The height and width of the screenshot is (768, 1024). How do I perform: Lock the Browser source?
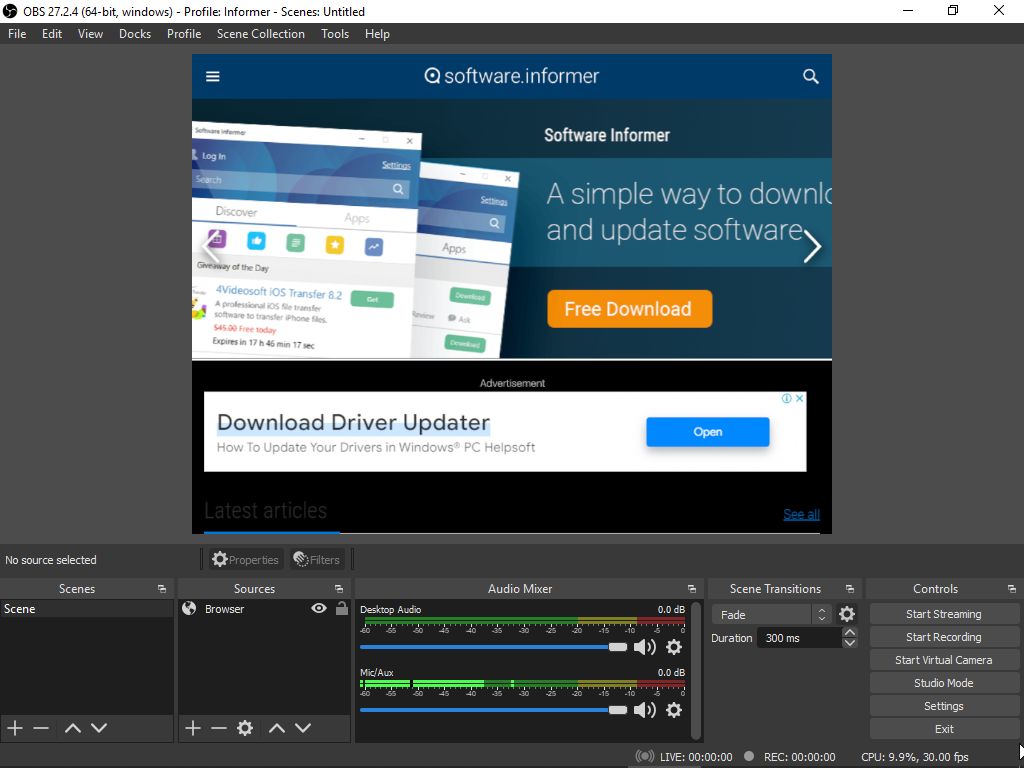[341, 608]
